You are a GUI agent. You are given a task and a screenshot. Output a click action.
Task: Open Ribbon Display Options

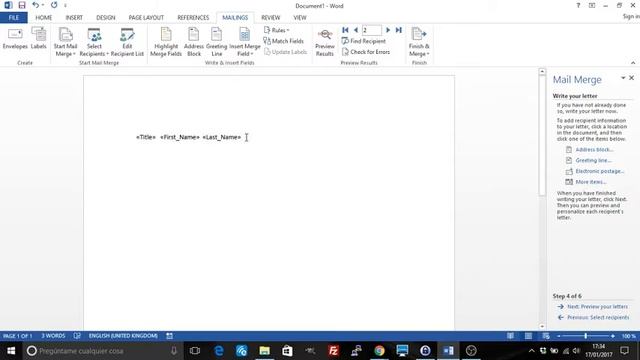(592, 6)
